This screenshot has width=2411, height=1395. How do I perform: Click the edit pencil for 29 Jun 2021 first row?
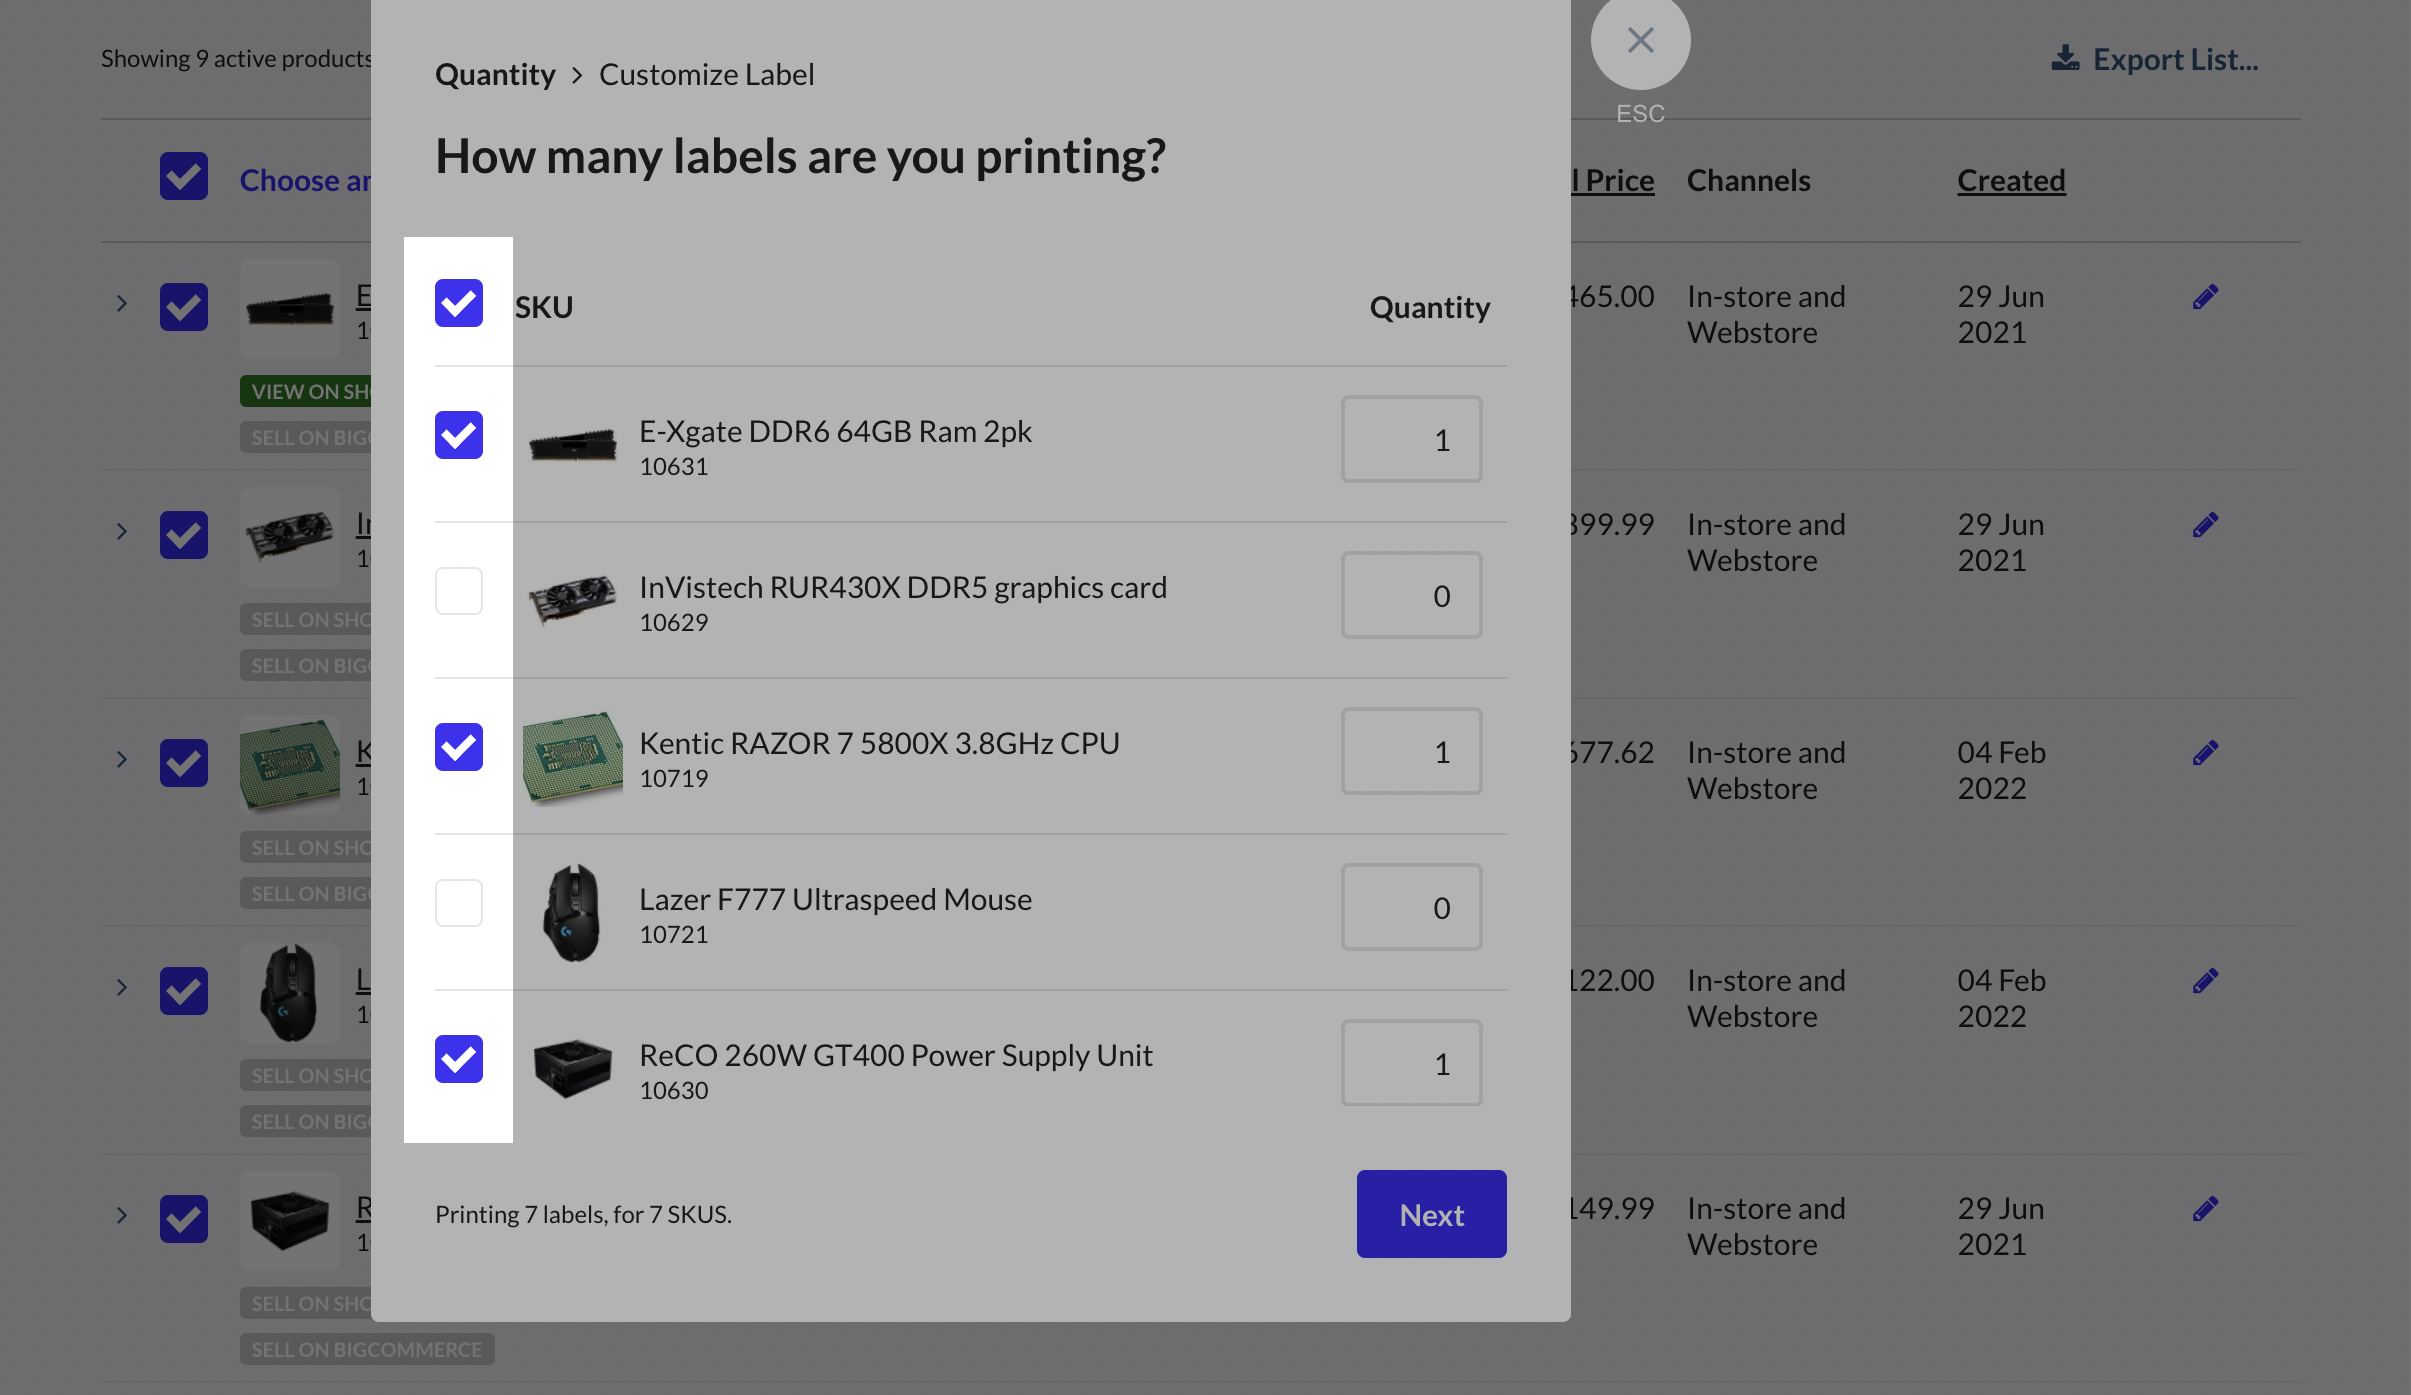tap(2205, 297)
